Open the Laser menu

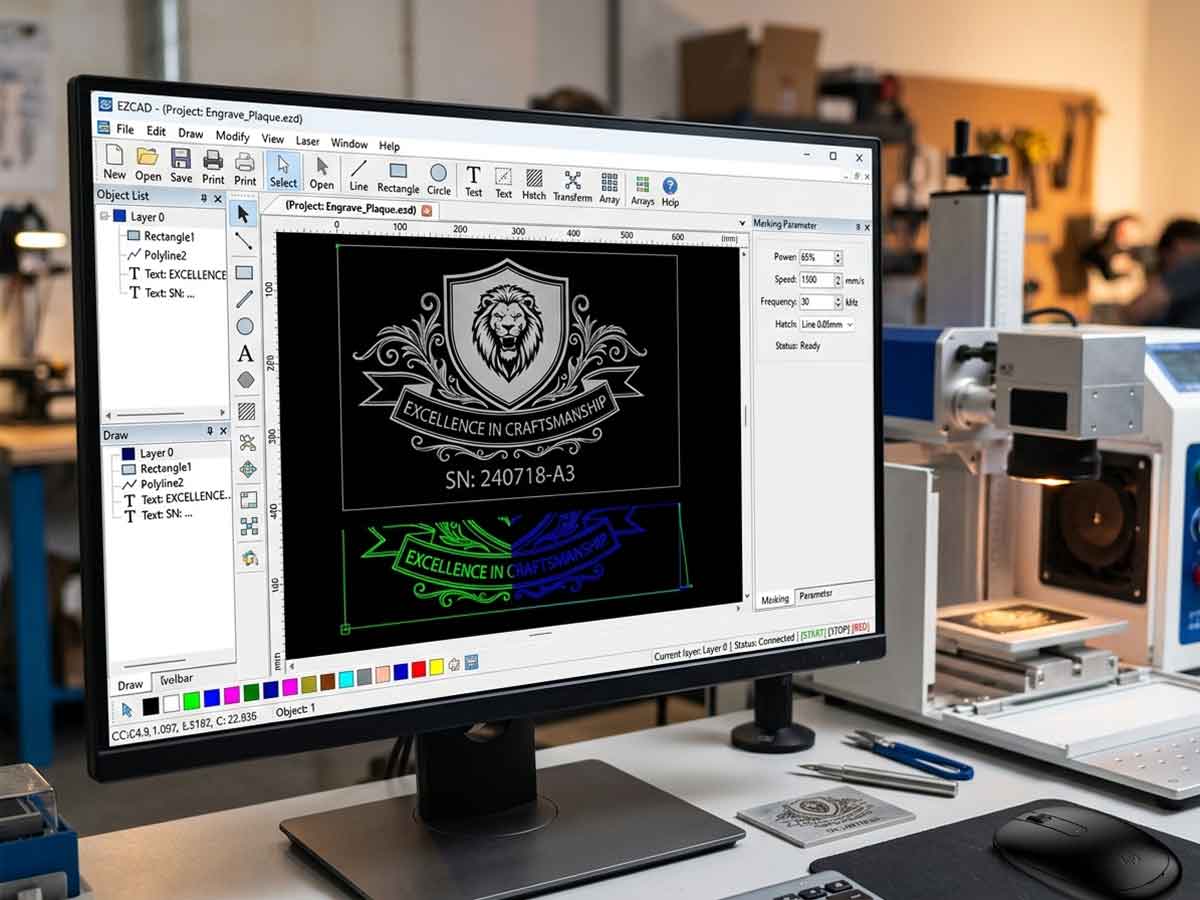(x=308, y=141)
